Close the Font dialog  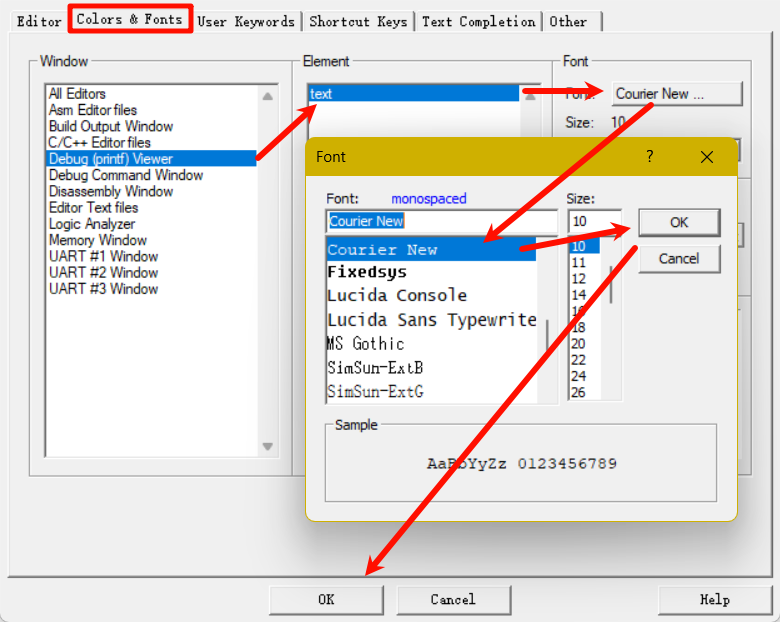point(707,157)
